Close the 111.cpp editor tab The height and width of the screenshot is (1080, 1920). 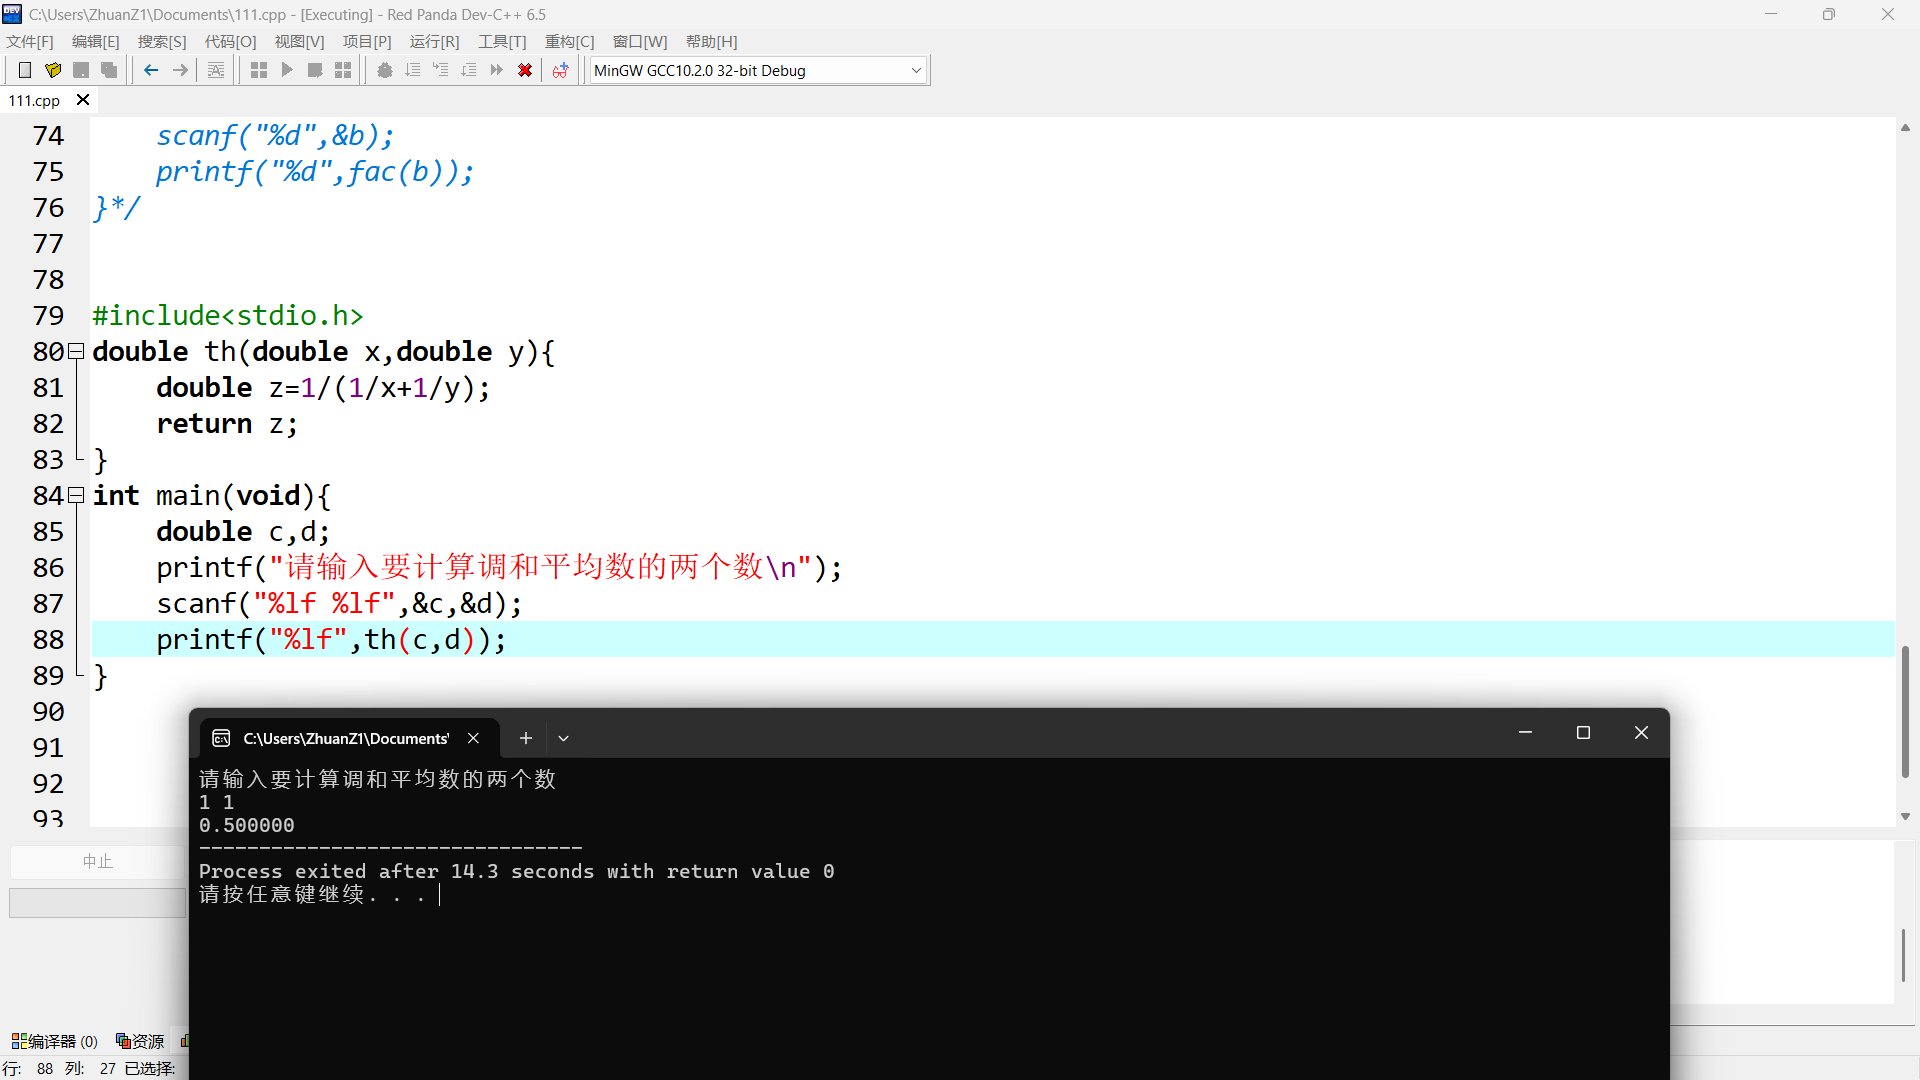(83, 100)
